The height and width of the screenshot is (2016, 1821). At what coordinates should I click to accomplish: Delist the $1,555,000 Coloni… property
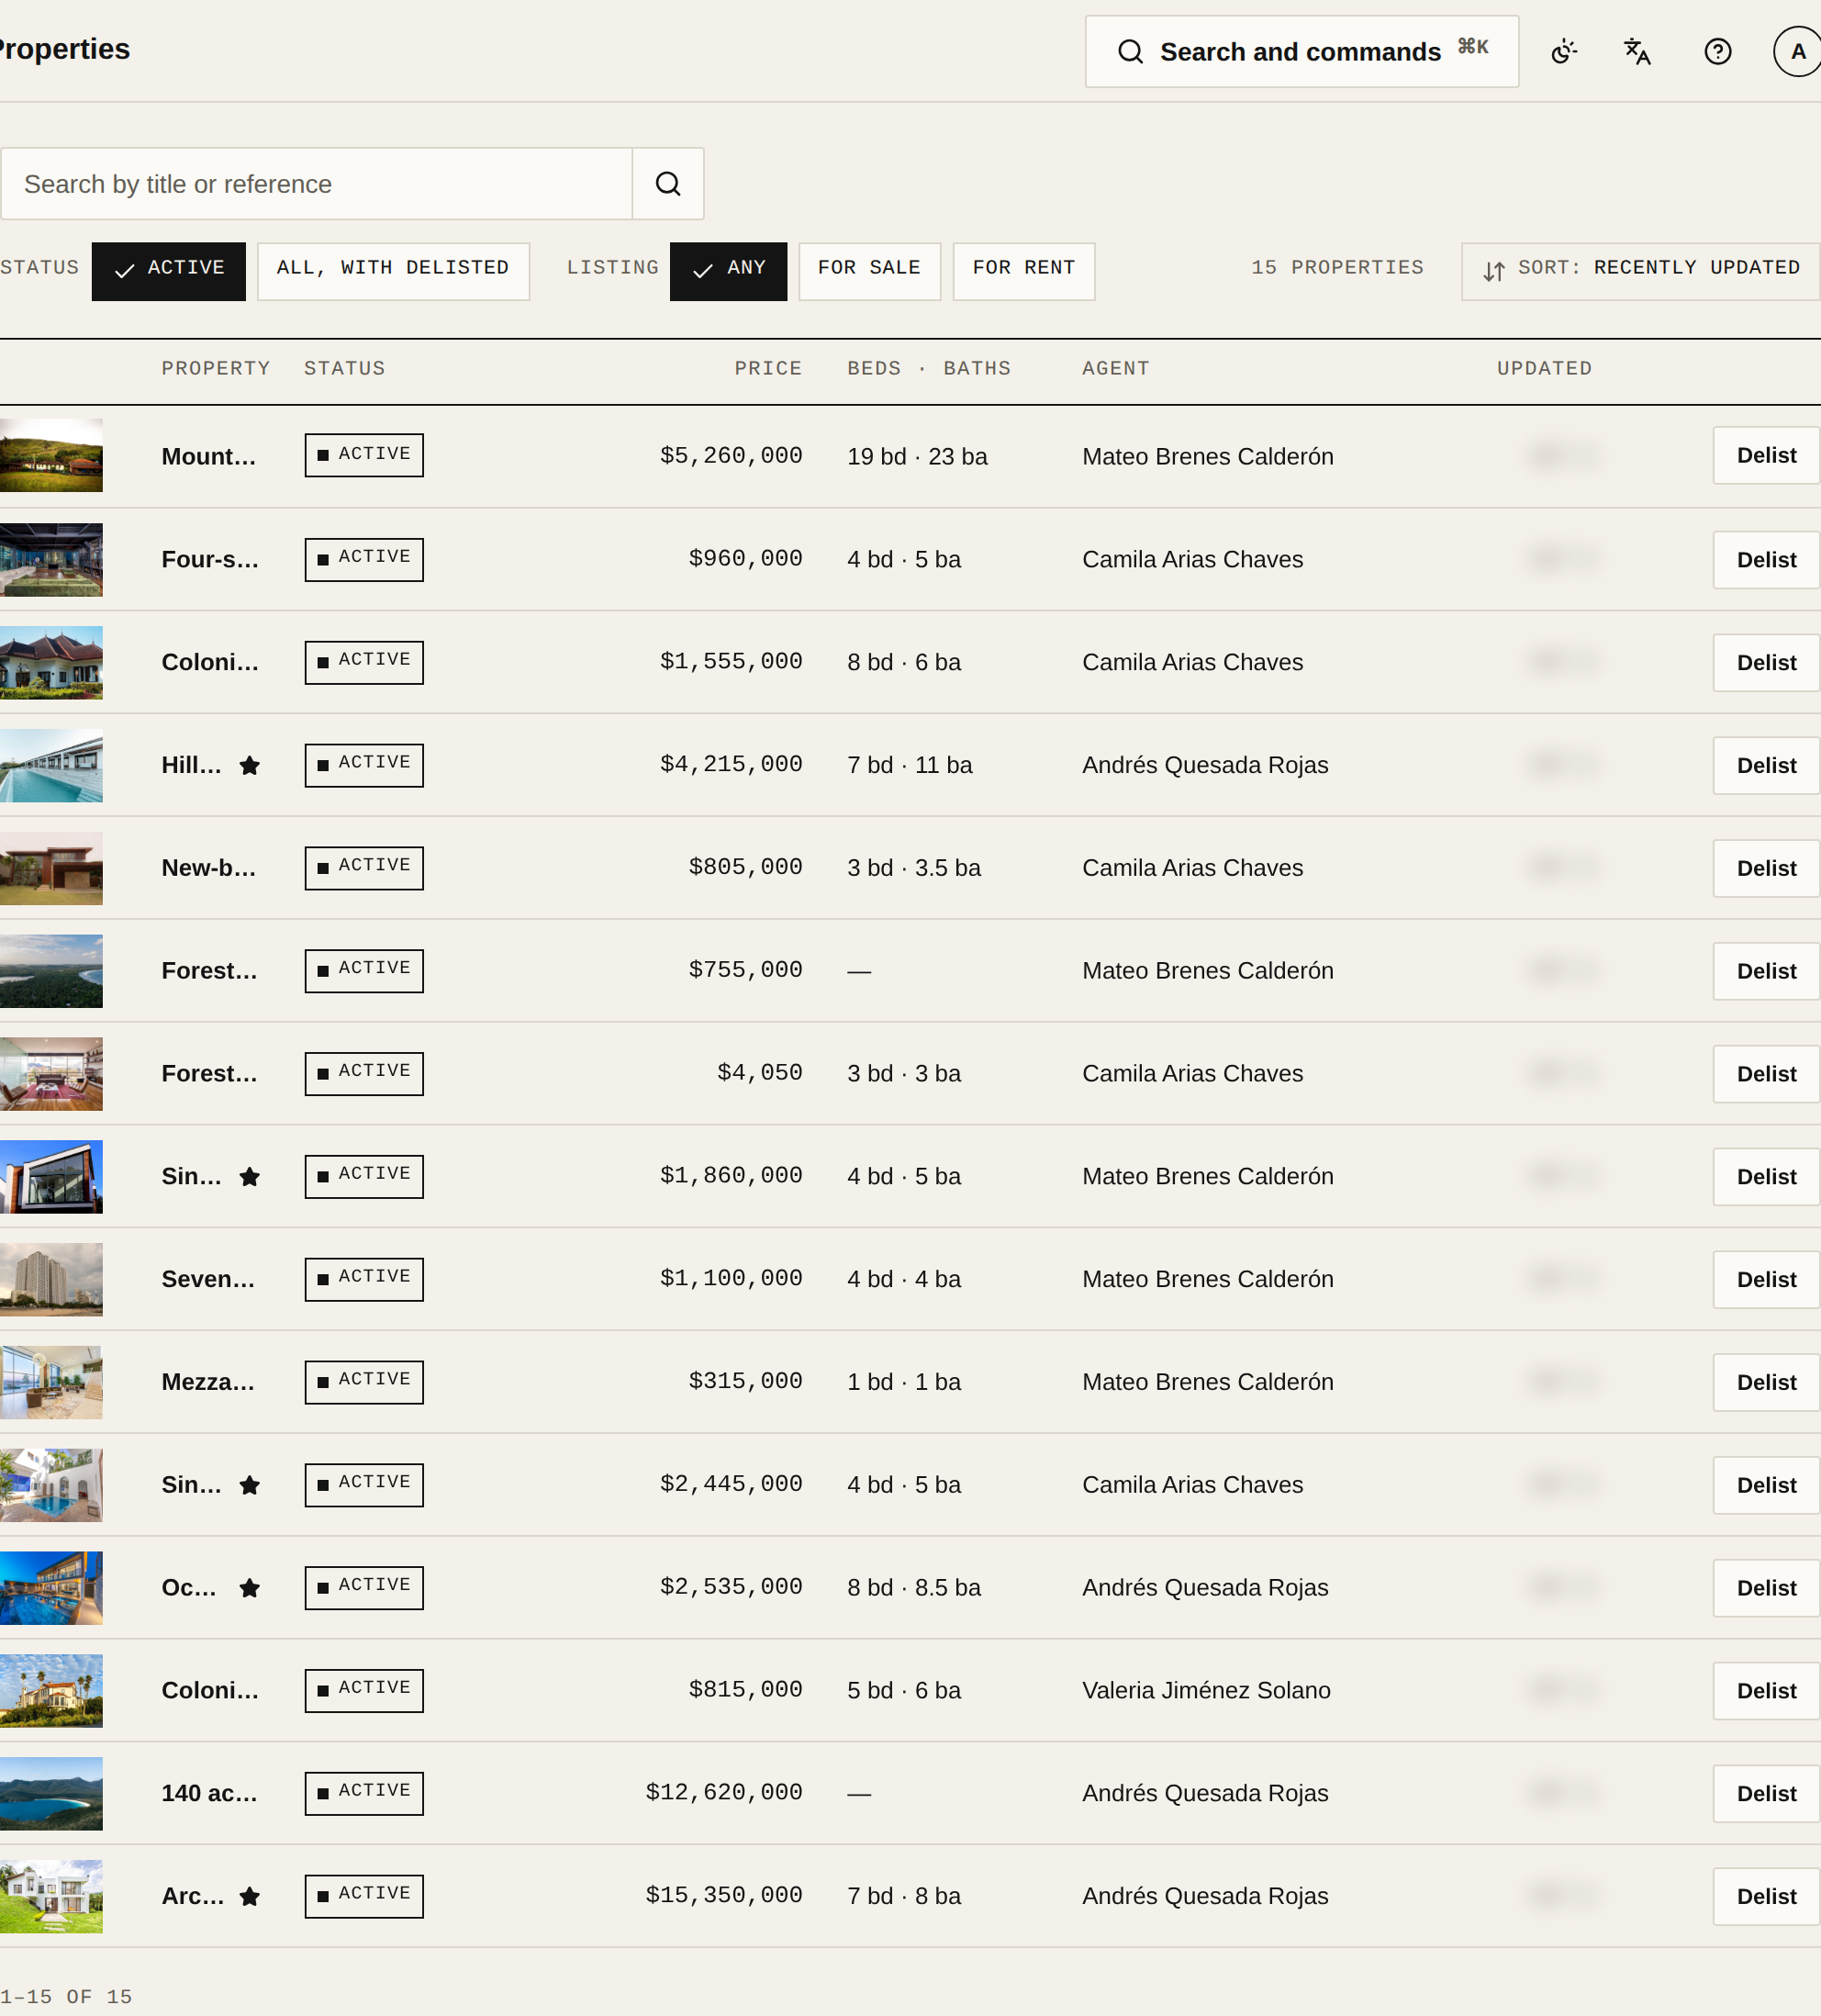pos(1766,663)
